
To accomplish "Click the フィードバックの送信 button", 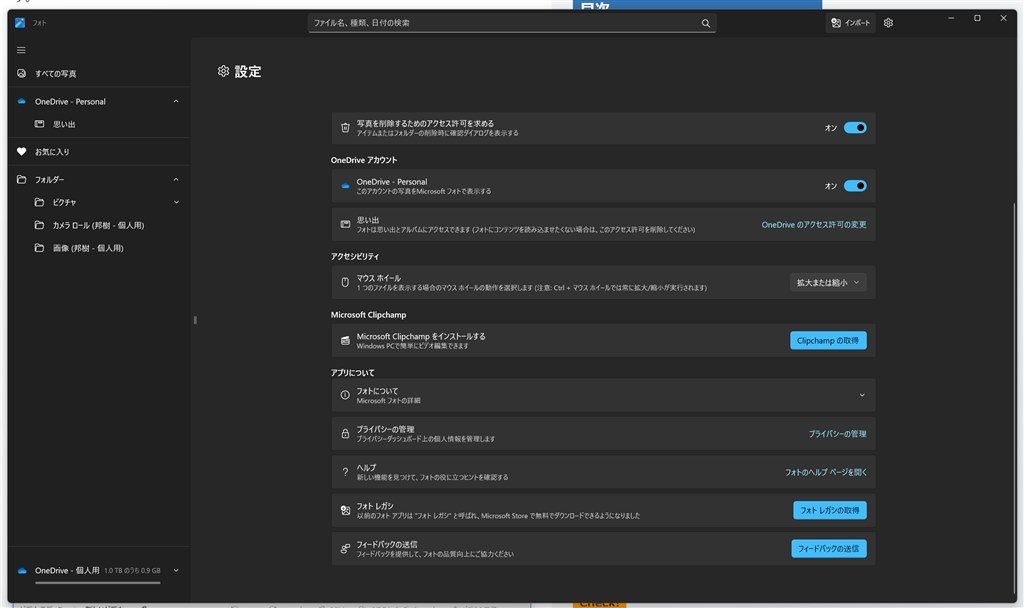I will pyautogui.click(x=829, y=549).
